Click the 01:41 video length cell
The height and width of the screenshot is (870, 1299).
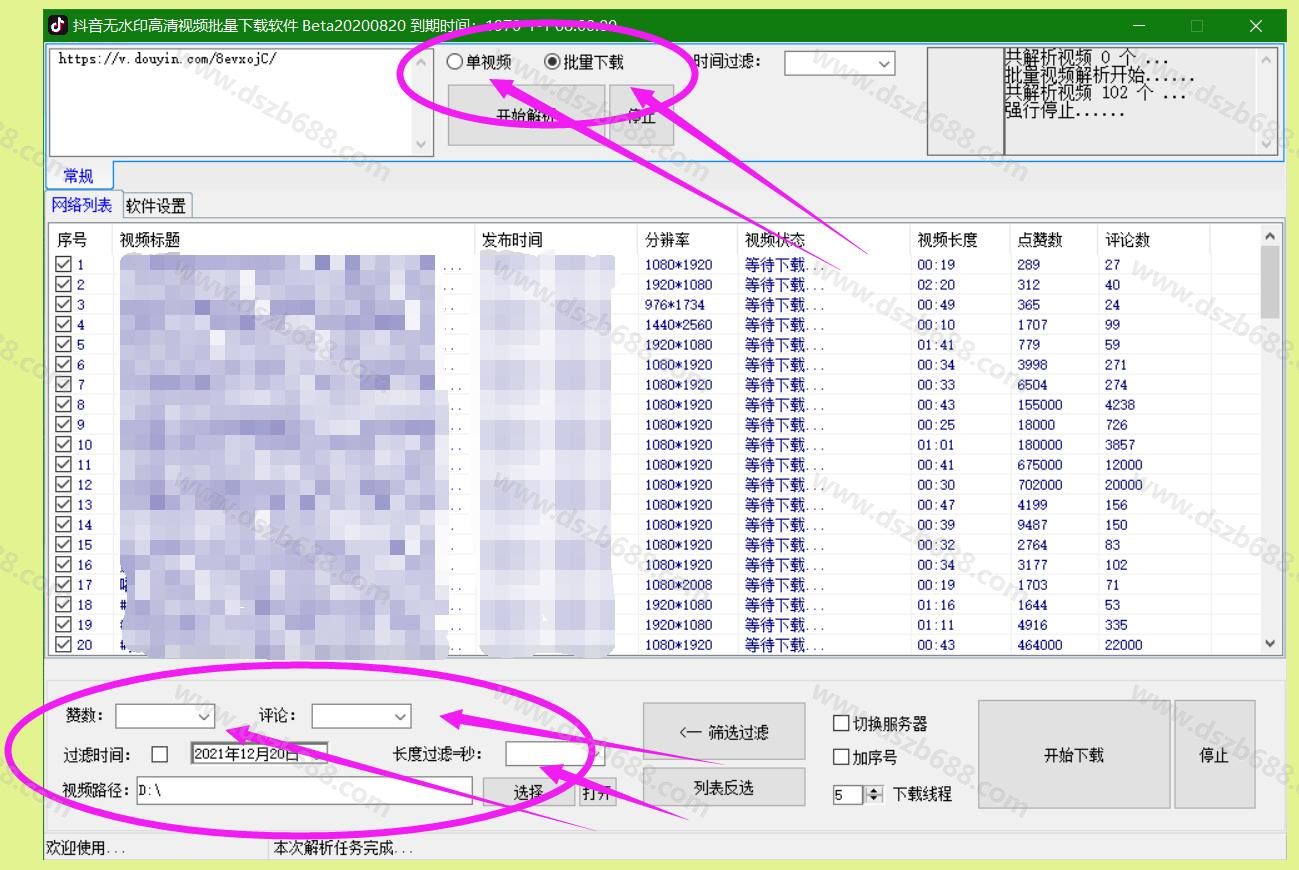936,345
